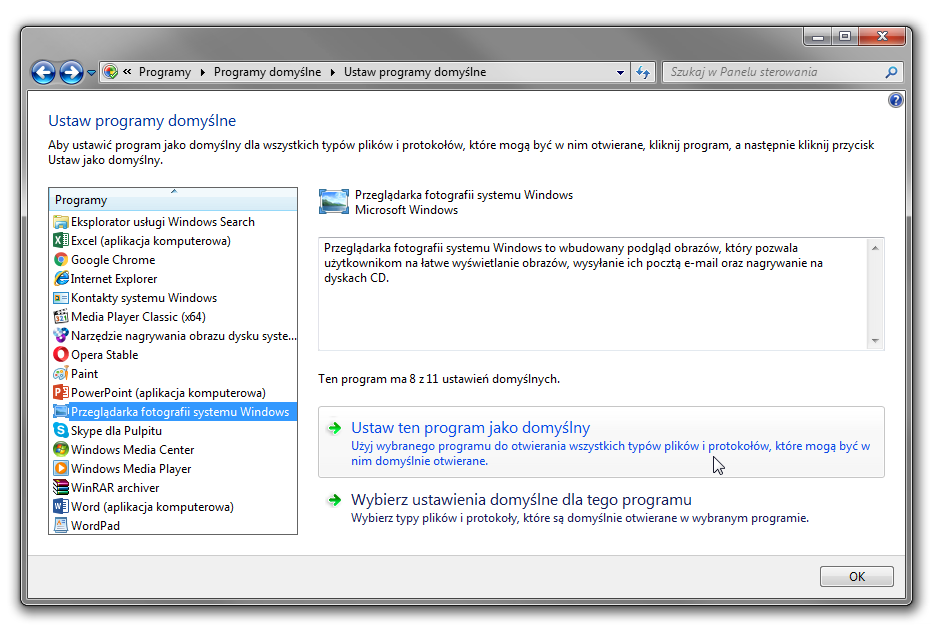This screenshot has height=631, width=943.
Task: Select Word (aplikacja komputerowa) in the list
Action: (173, 506)
